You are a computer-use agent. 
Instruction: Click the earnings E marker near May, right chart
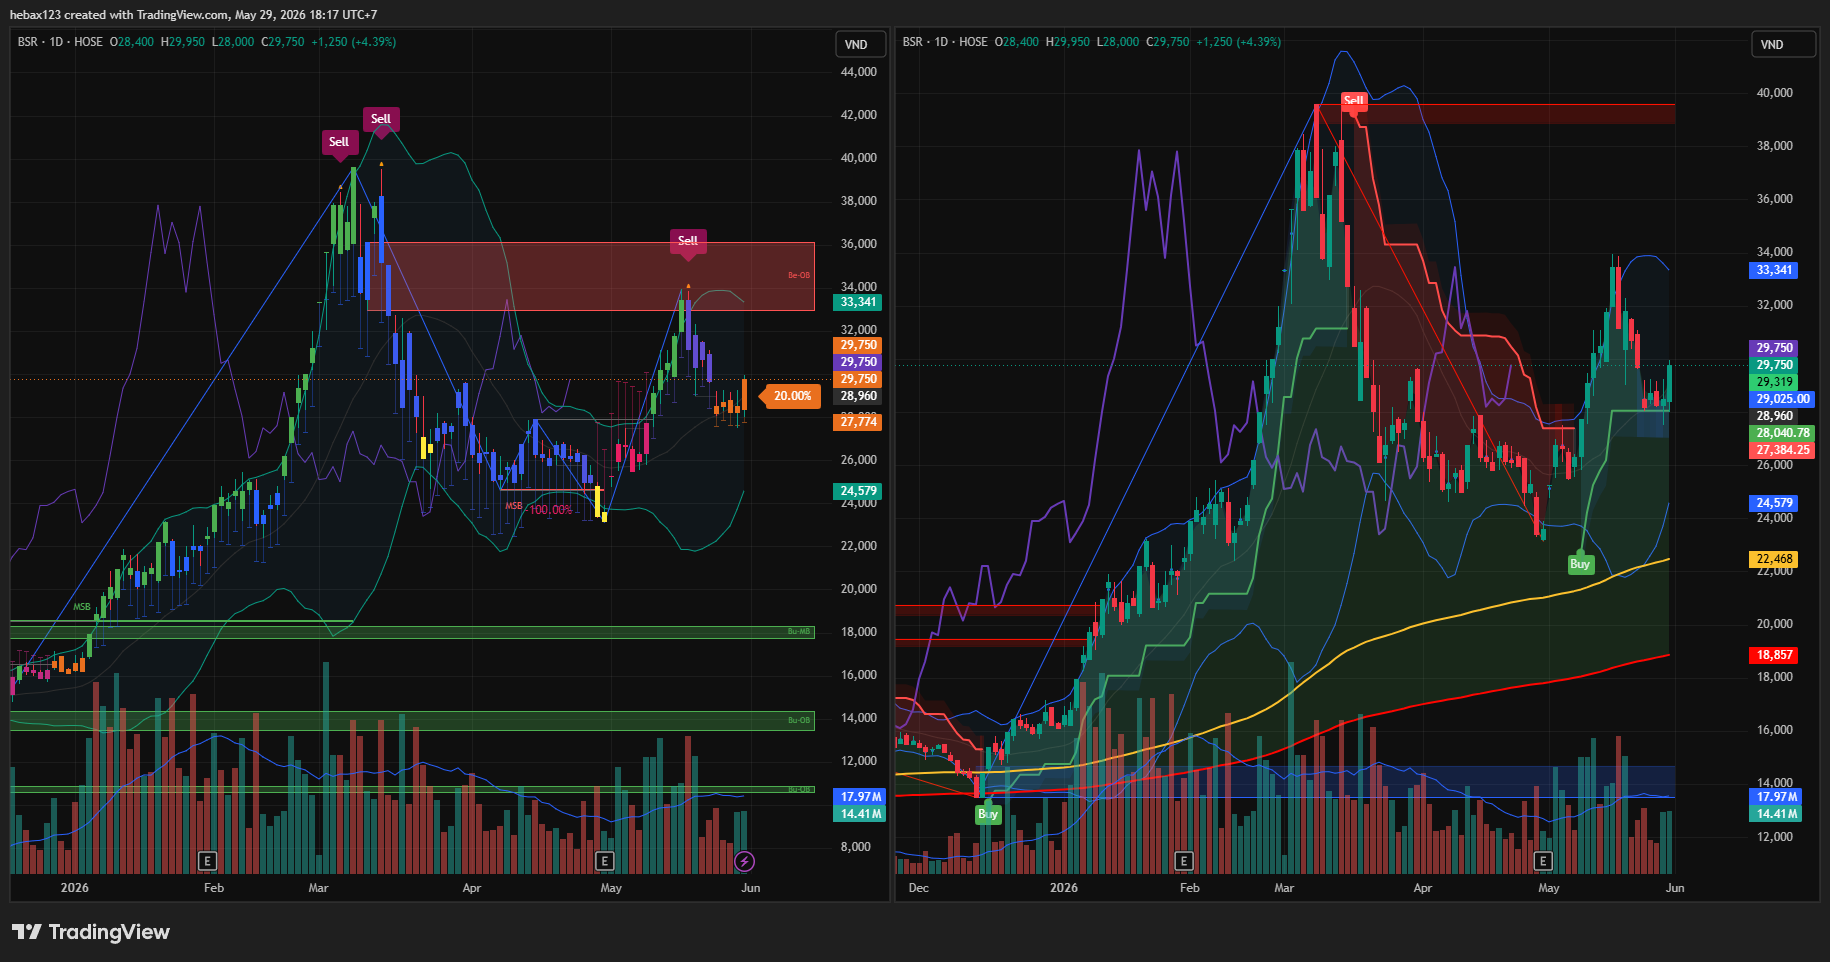coord(1543,860)
